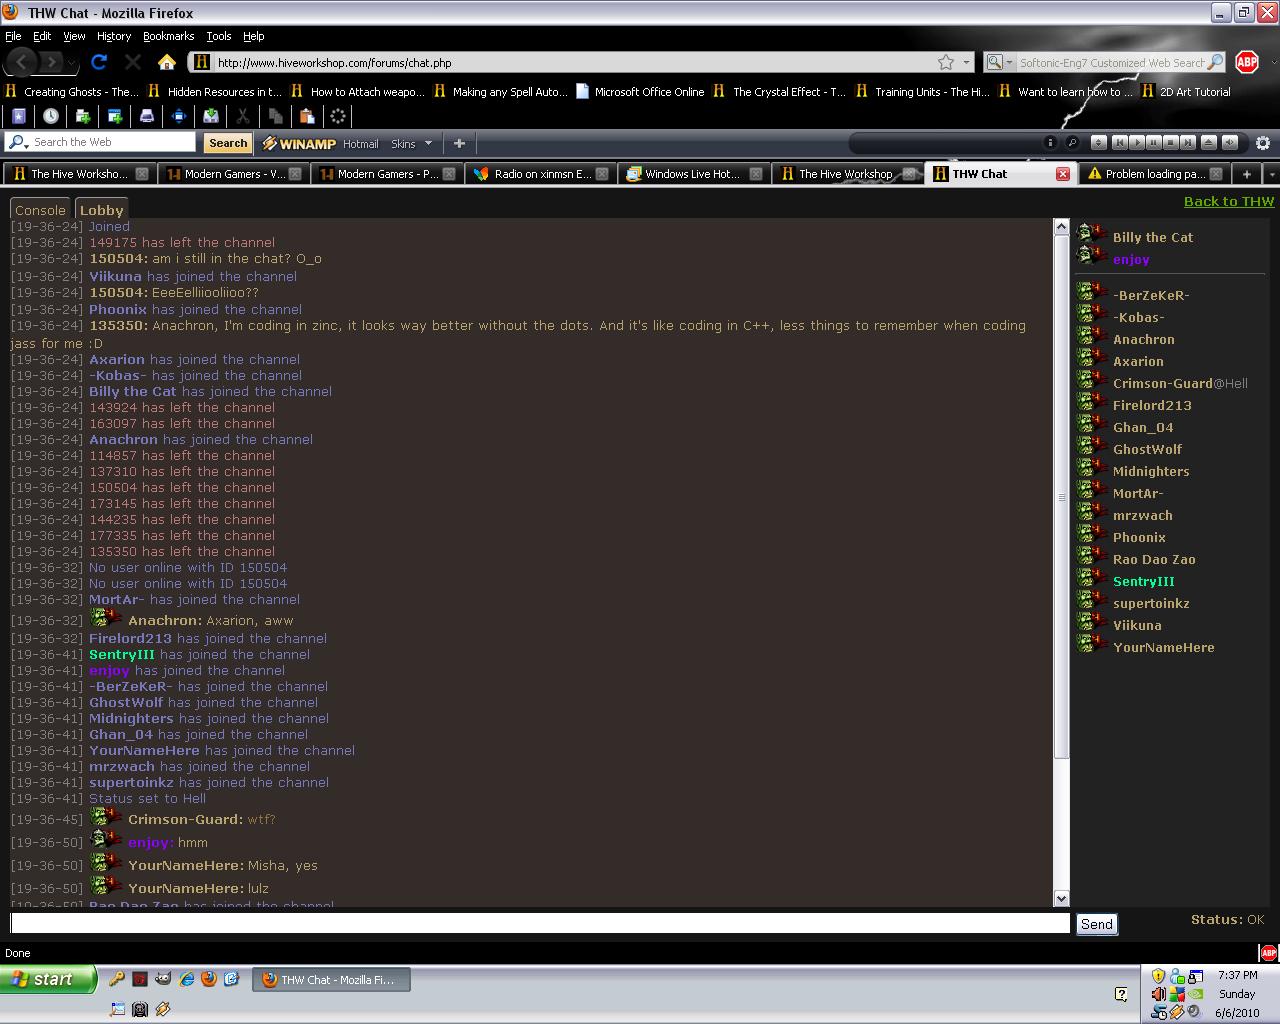This screenshot has width=1280, height=1024.
Task: Open the Microsoft Office Online bookmark
Action: click(x=640, y=91)
